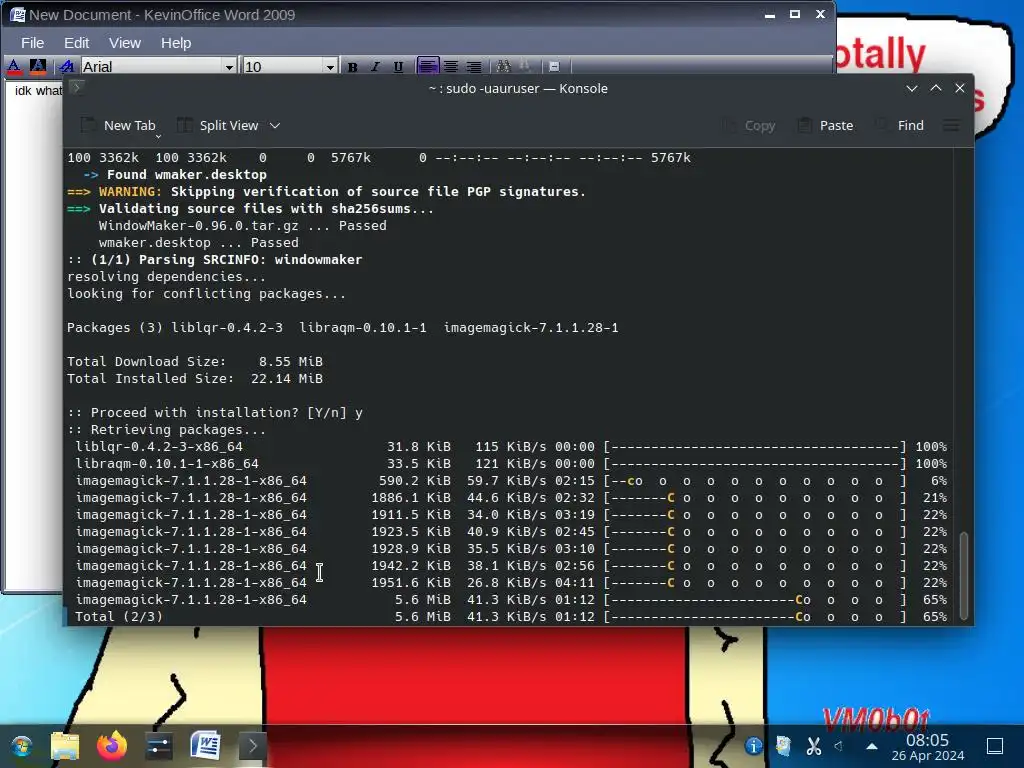Viewport: 1024px width, 768px height.
Task: Open the File menu in Word
Action: [33, 43]
